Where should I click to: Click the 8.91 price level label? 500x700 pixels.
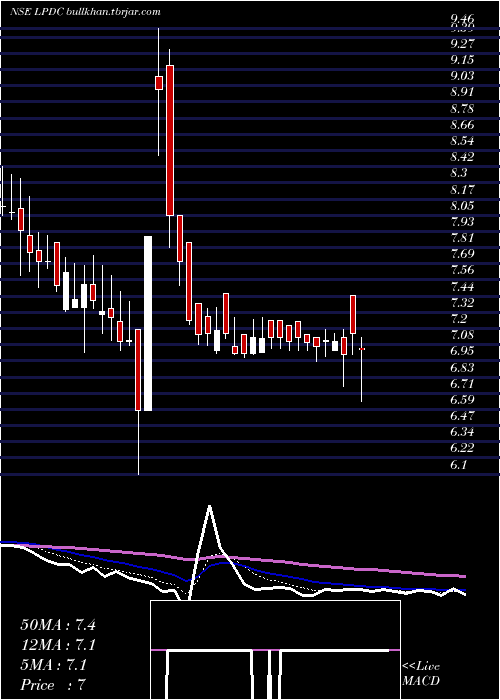pos(462,92)
